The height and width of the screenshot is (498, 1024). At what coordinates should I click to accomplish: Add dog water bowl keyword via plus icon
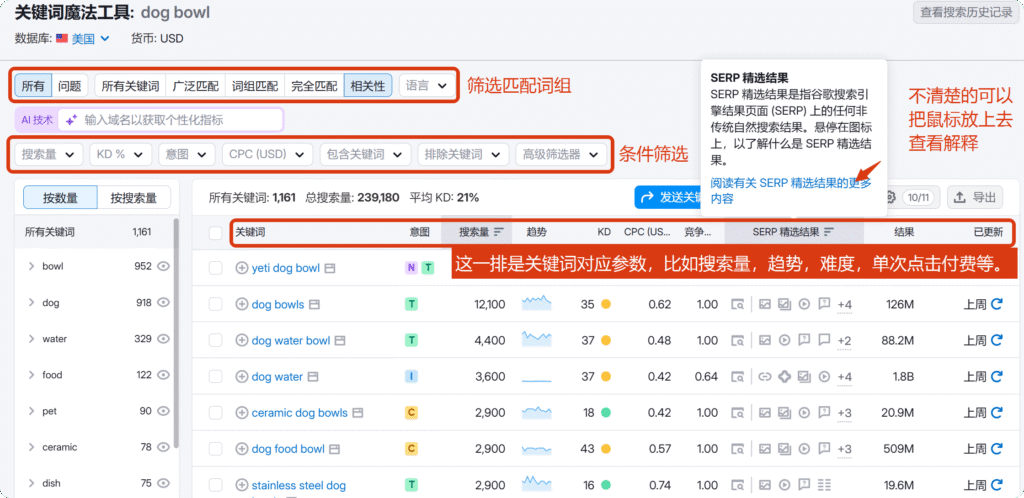click(242, 340)
